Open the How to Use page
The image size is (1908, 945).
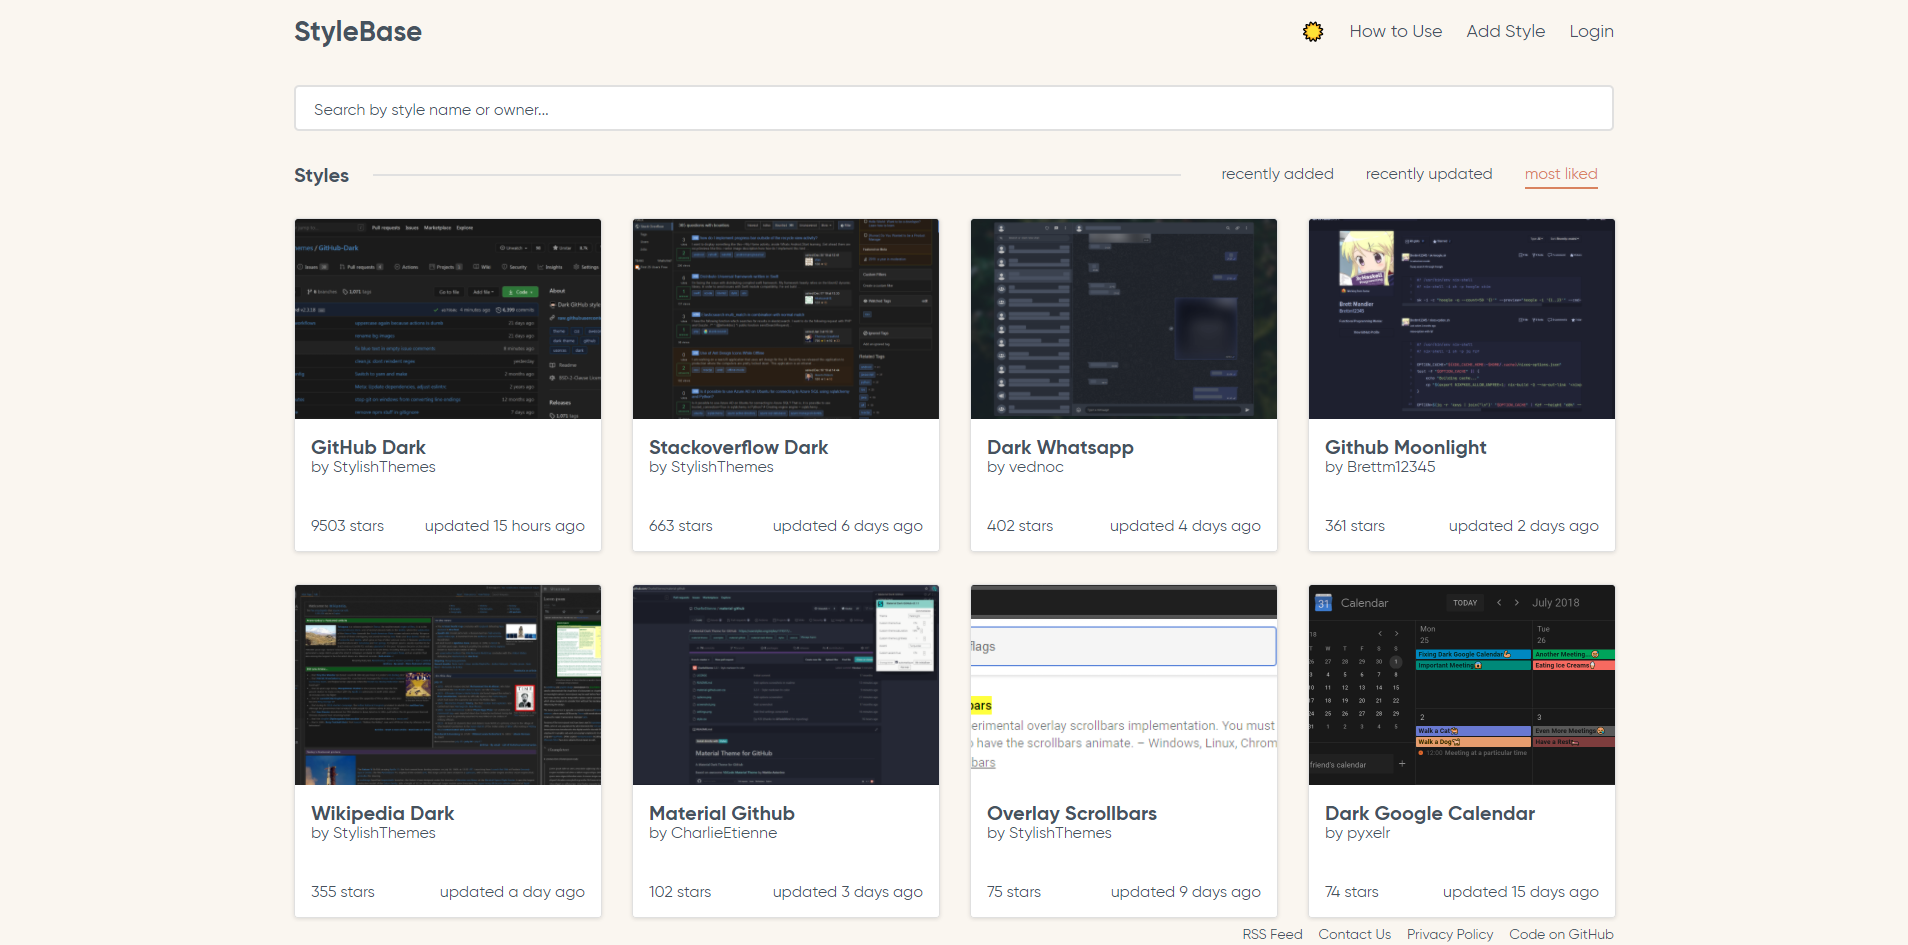coord(1395,31)
